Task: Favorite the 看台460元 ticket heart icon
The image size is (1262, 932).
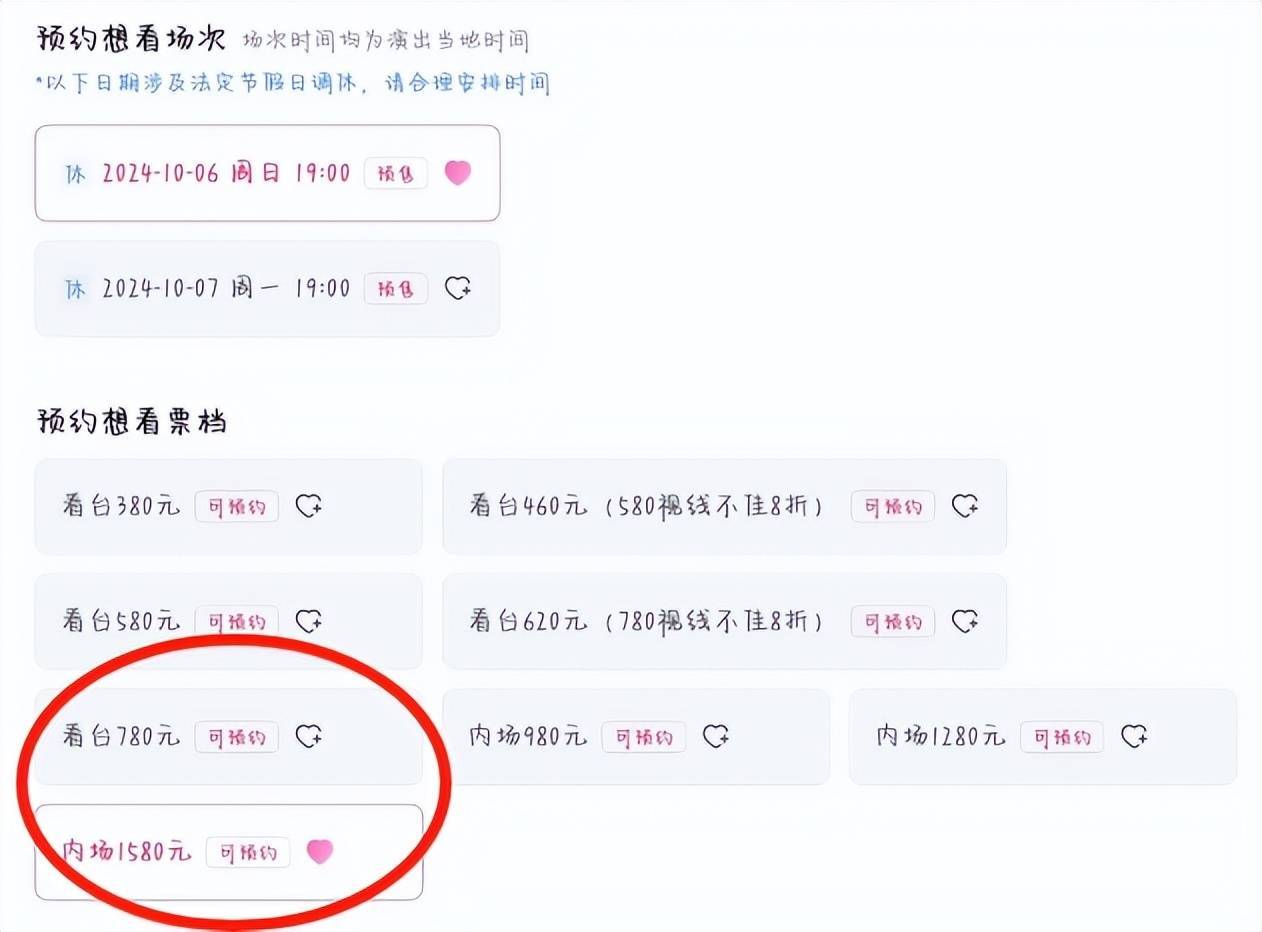Action: pos(965,506)
